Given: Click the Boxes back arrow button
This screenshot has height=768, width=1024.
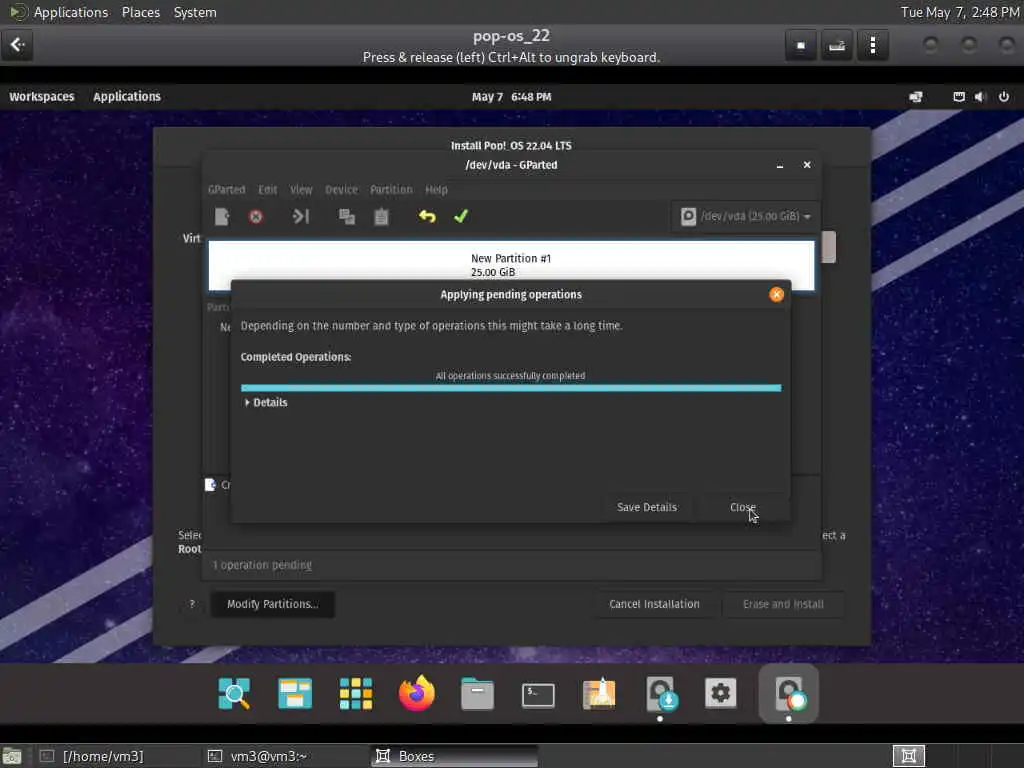Looking at the screenshot, I should click(17, 45).
